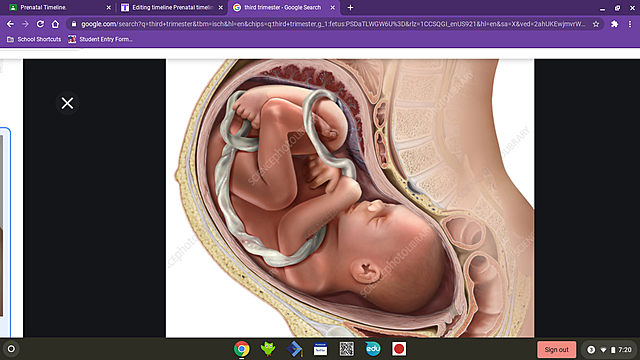This screenshot has height=360, width=640.
Task: Open a new browser tab
Action: pyautogui.click(x=350, y=7)
